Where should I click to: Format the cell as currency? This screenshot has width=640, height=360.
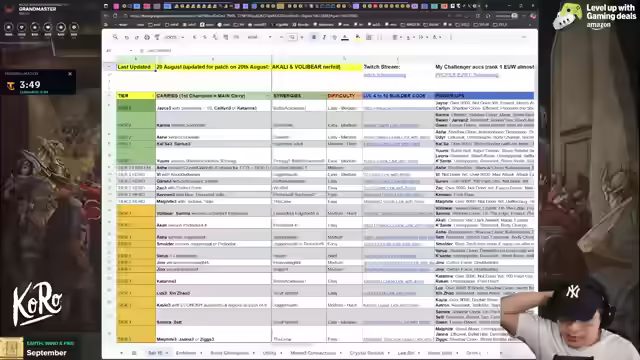[x=195, y=37]
